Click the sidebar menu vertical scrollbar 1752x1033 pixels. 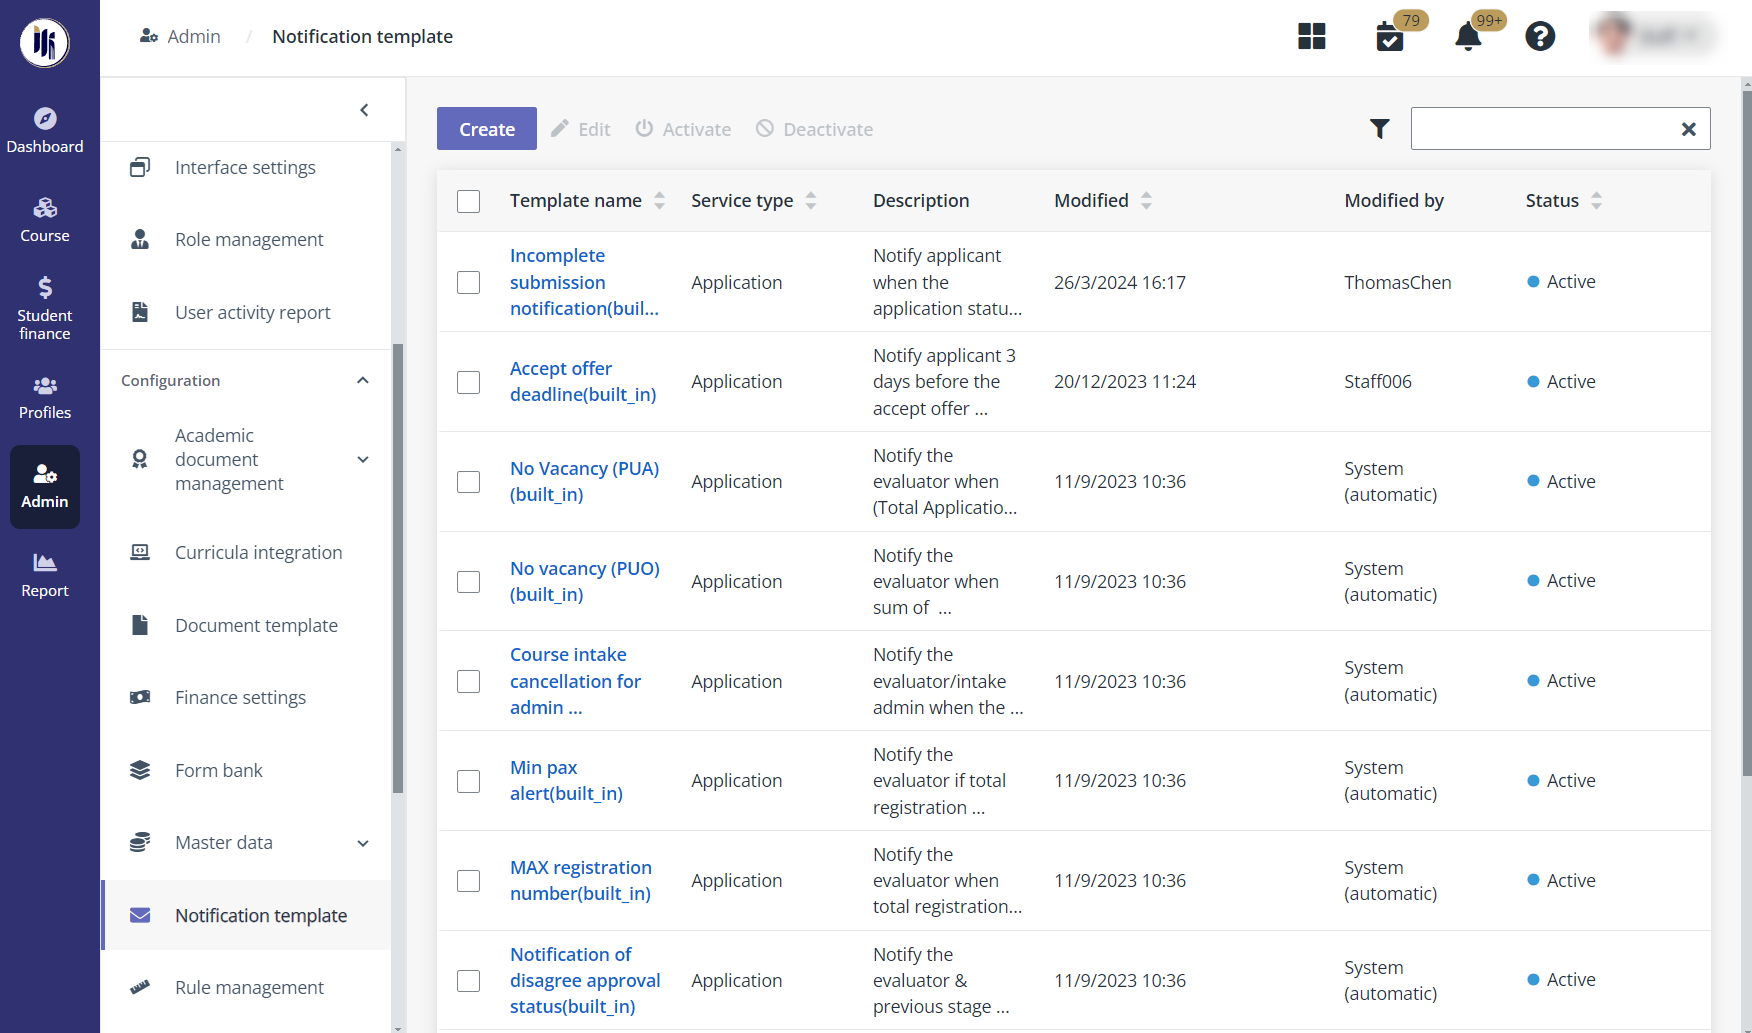pos(398,568)
